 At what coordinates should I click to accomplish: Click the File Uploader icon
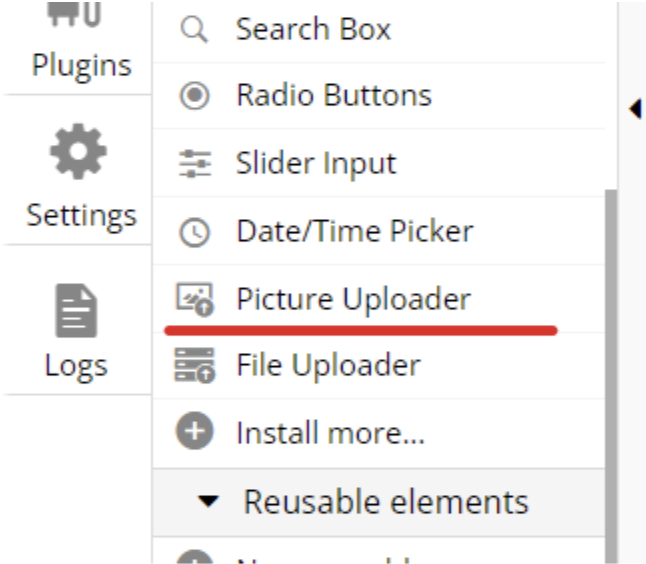click(x=193, y=366)
